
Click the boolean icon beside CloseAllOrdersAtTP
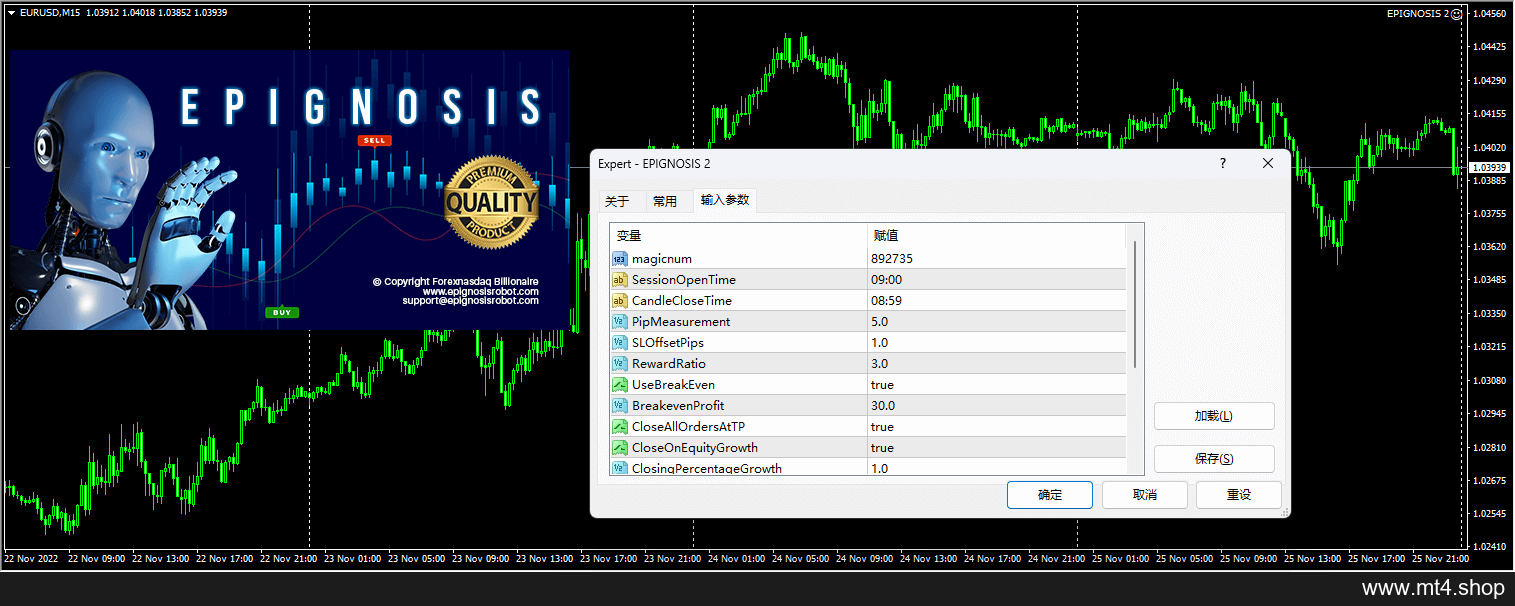click(x=619, y=427)
